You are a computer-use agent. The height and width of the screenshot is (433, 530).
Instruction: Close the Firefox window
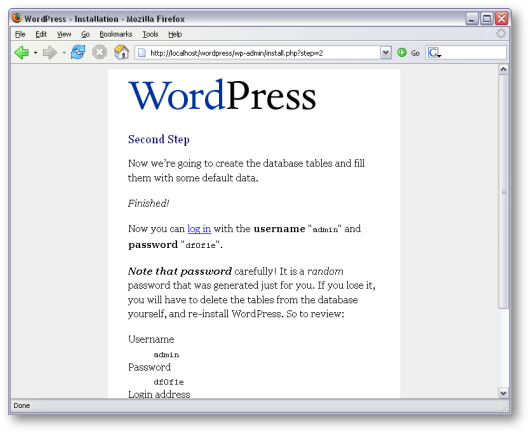502,18
